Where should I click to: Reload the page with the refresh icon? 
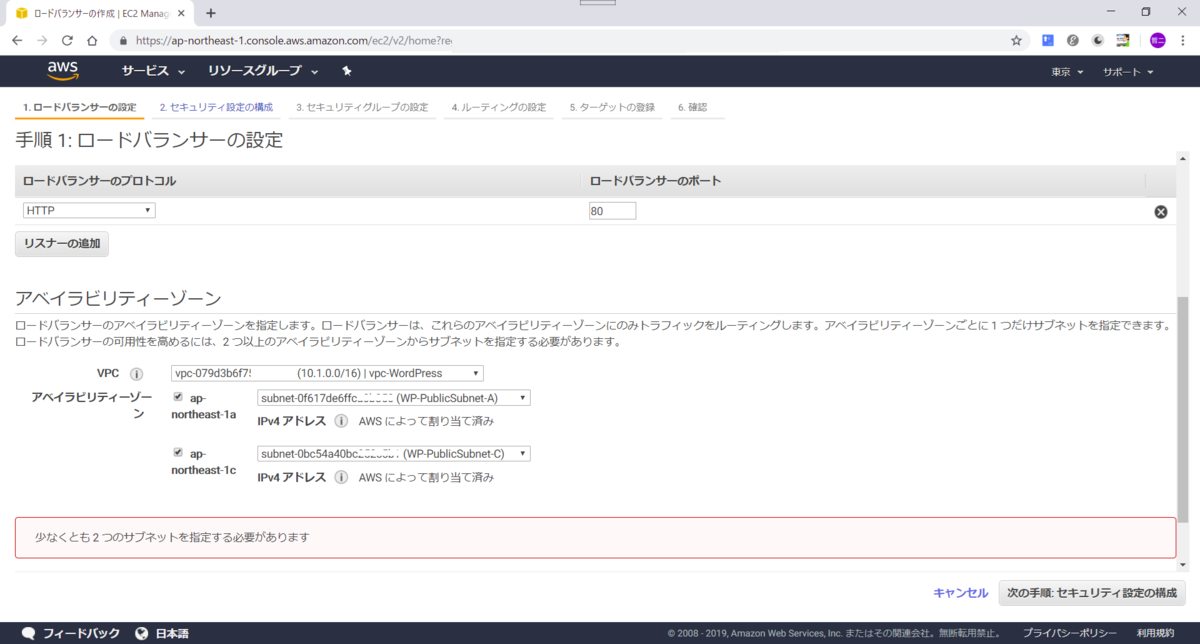pyautogui.click(x=66, y=40)
